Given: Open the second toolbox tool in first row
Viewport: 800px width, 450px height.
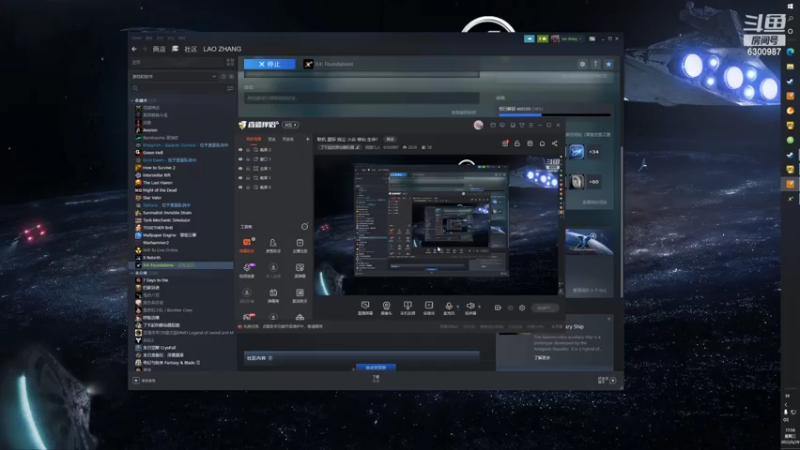Looking at the screenshot, I should pos(273,245).
